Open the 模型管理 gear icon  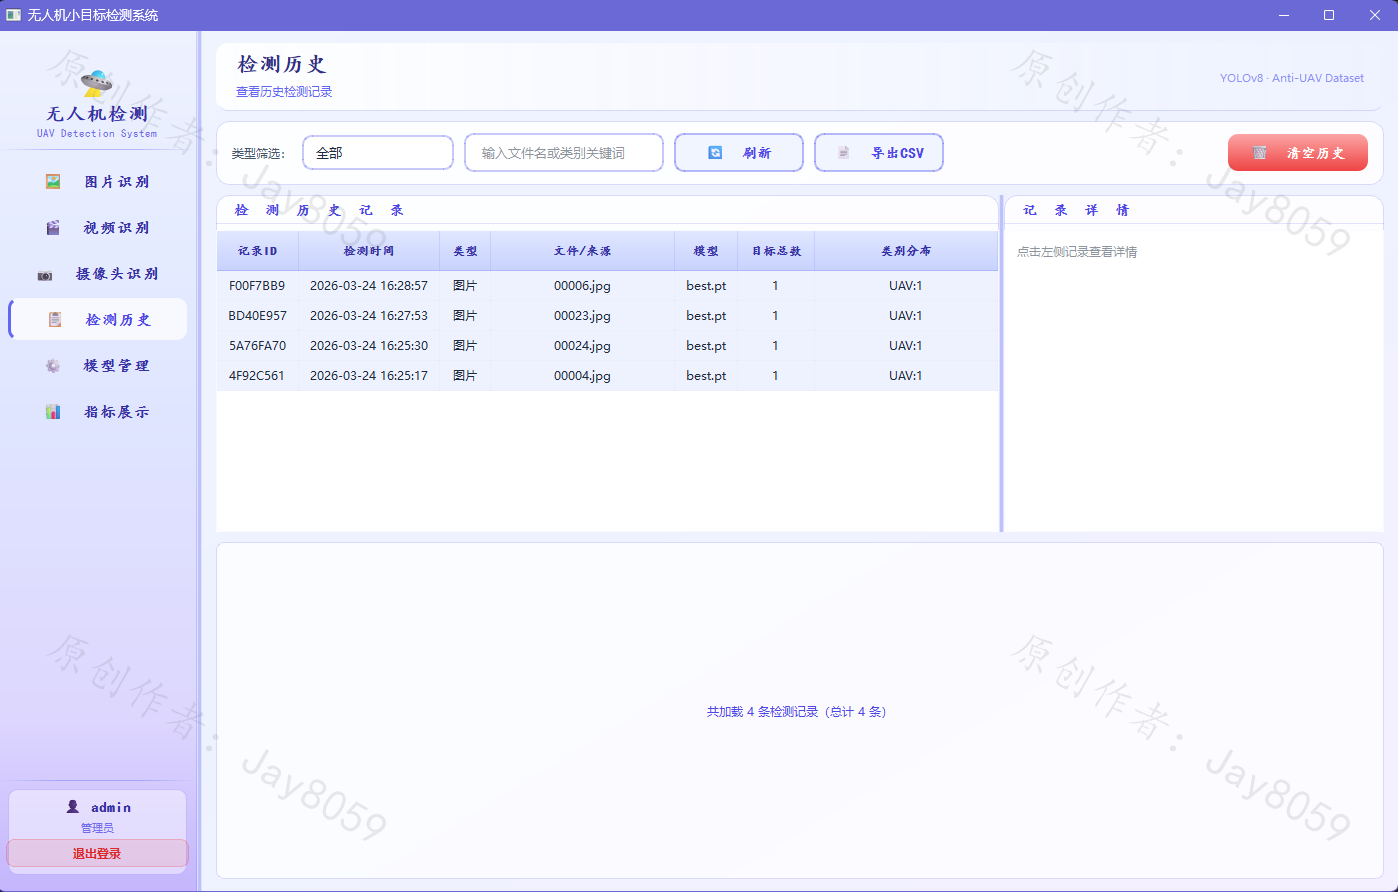pos(53,366)
